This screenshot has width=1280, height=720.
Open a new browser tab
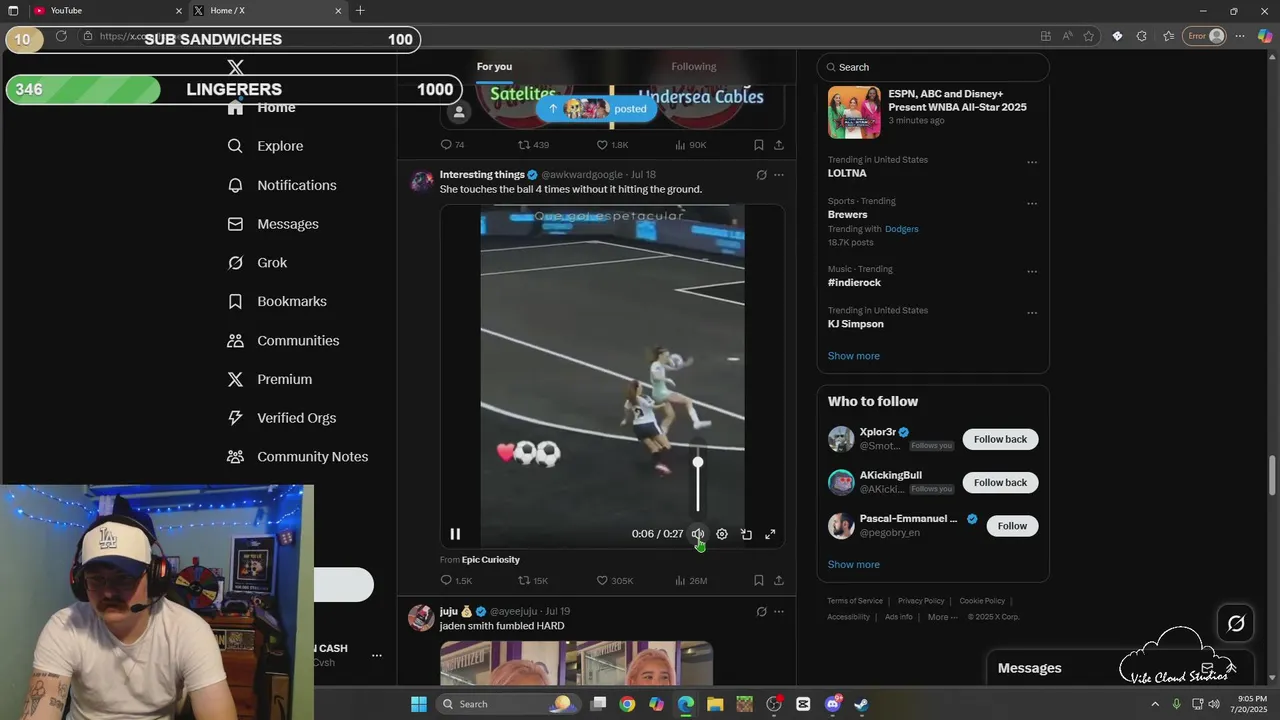pos(360,11)
